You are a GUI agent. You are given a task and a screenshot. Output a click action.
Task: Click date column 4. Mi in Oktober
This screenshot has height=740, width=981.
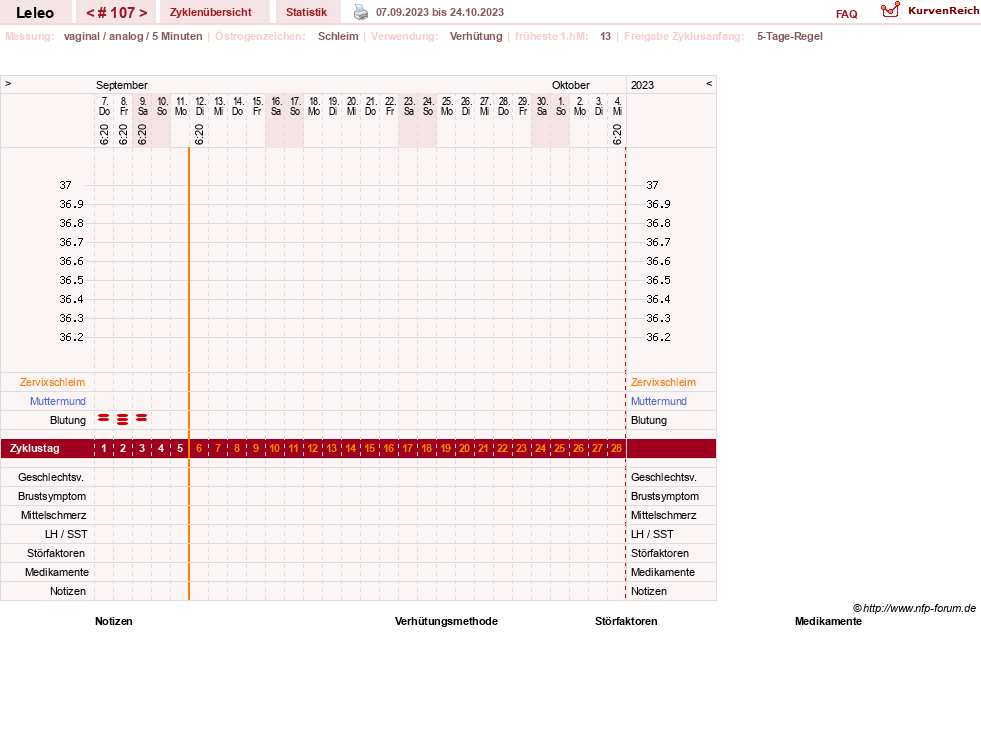point(618,106)
